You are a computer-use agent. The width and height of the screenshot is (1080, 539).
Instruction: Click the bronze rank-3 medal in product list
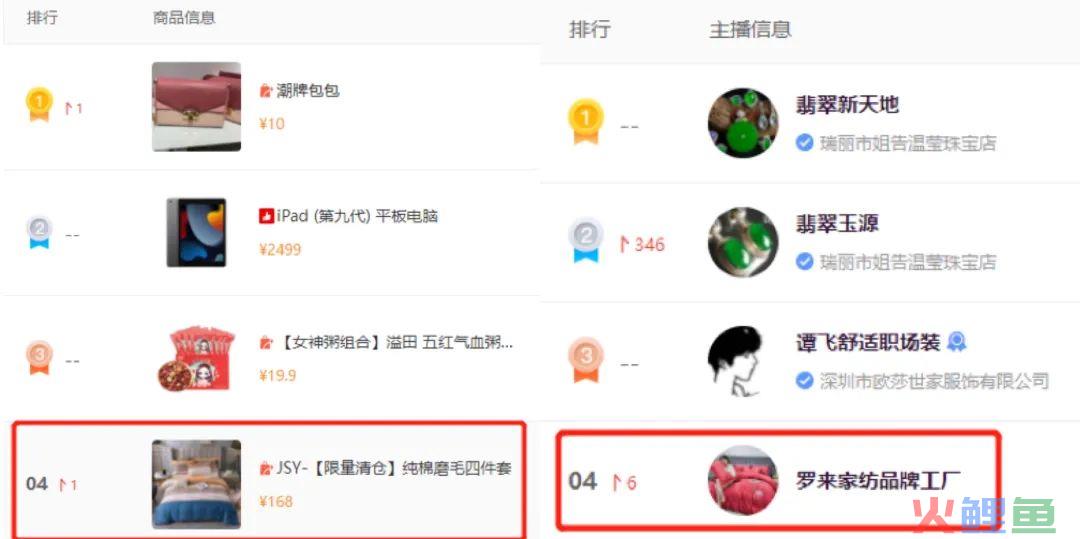(x=39, y=358)
